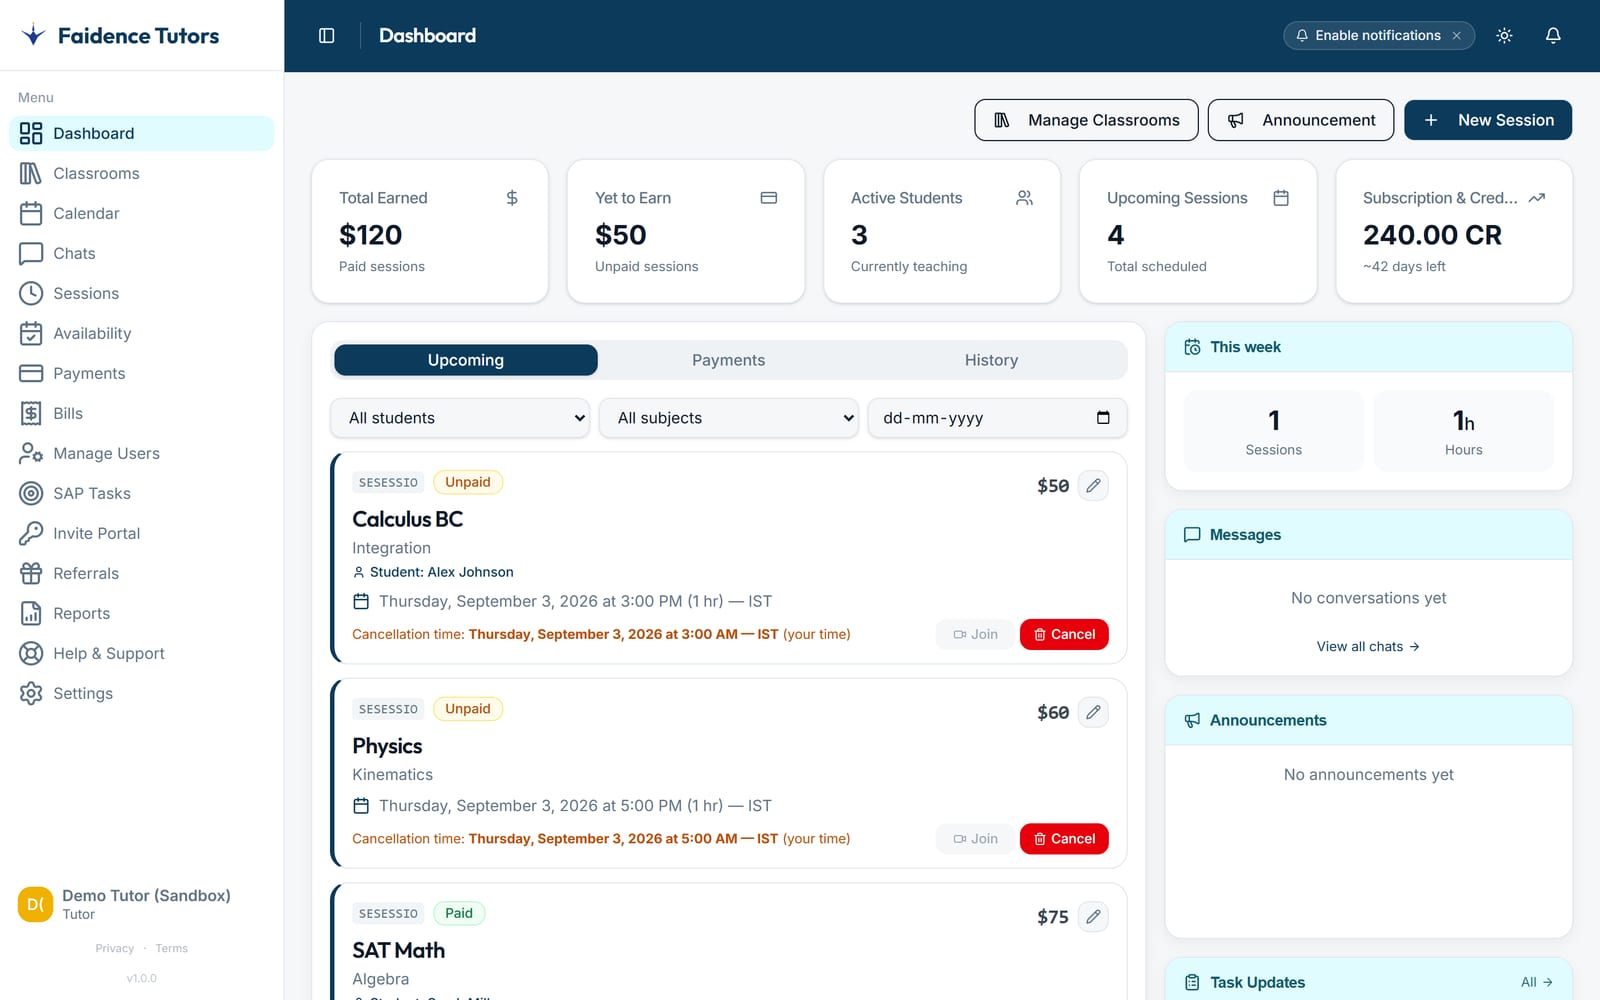The height and width of the screenshot is (1000, 1600).
Task: Click the This week calendar icon
Action: click(1192, 347)
